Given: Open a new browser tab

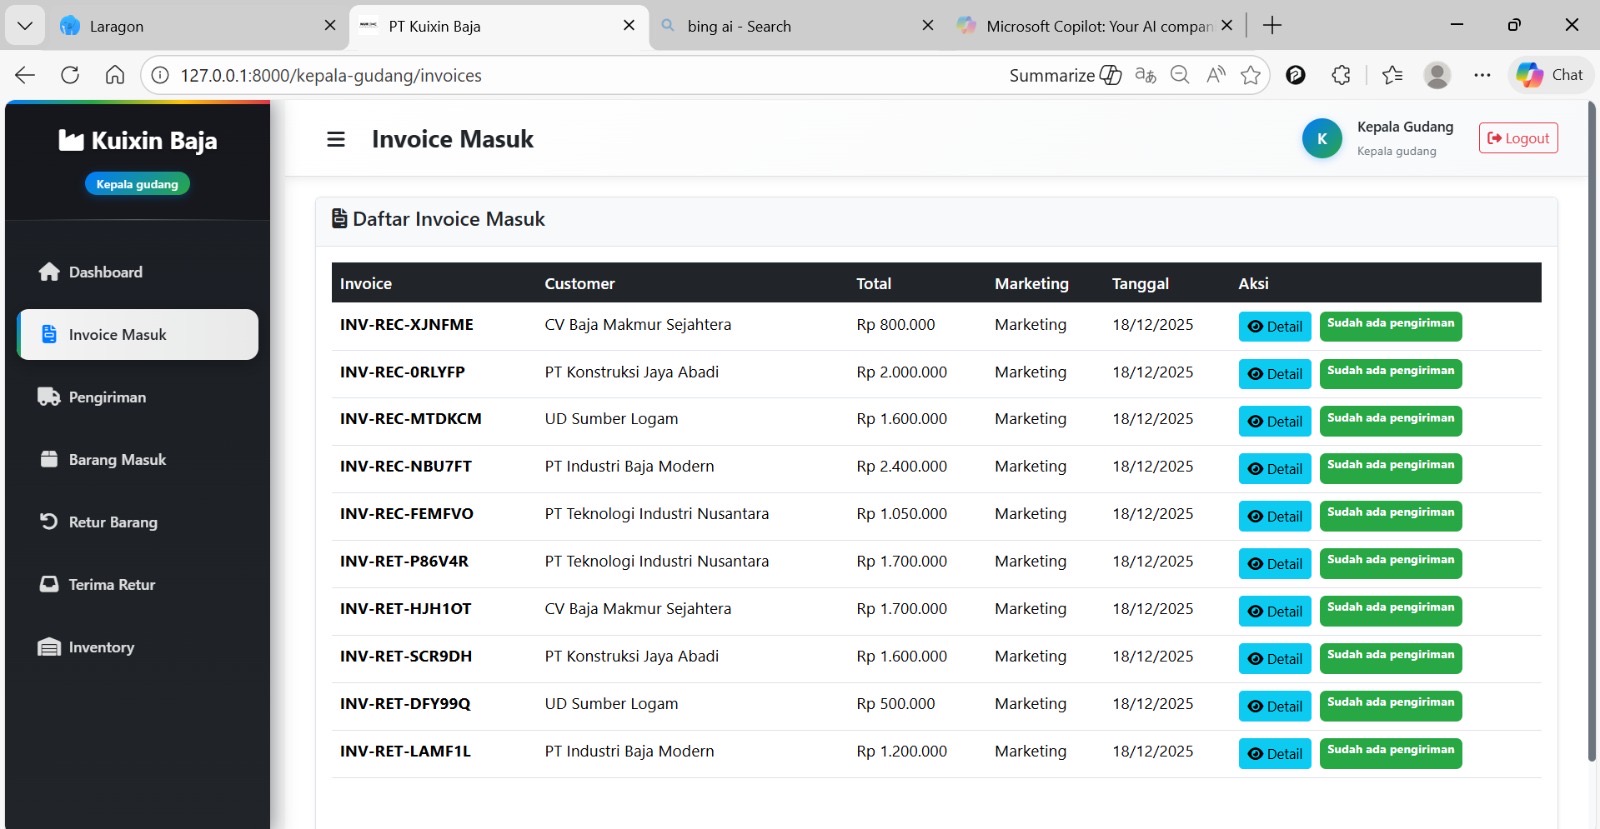Looking at the screenshot, I should coord(1272,26).
